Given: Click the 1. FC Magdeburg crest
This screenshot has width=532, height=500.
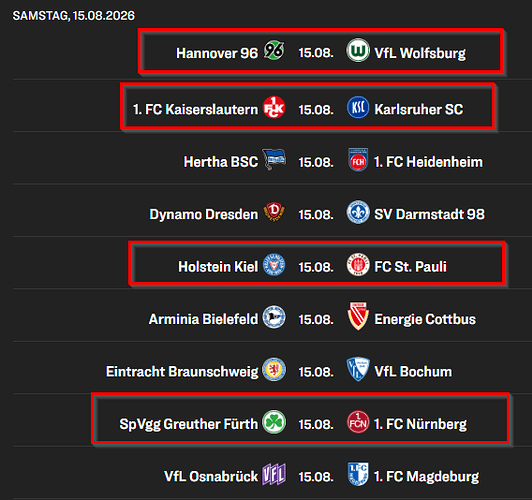Looking at the screenshot, I should point(358,474).
